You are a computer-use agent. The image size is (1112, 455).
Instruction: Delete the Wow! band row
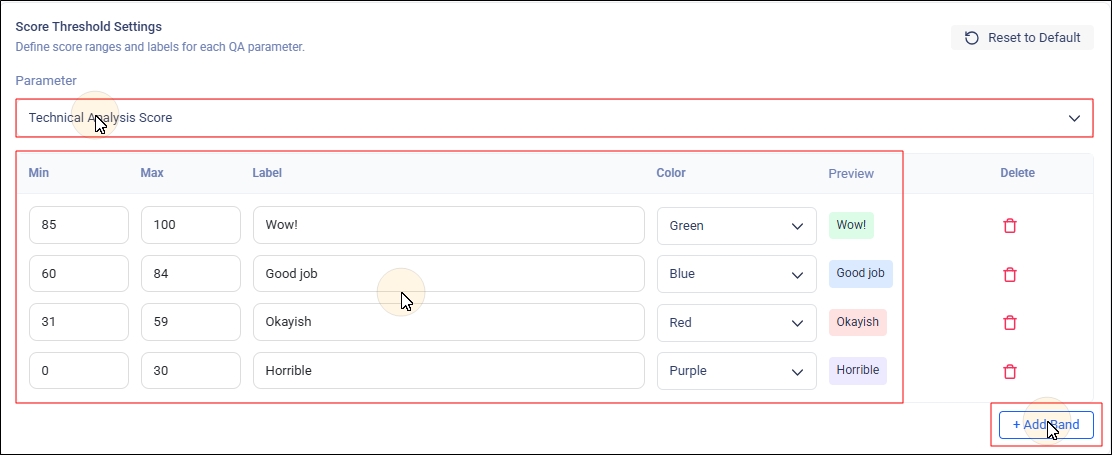[x=1010, y=225]
